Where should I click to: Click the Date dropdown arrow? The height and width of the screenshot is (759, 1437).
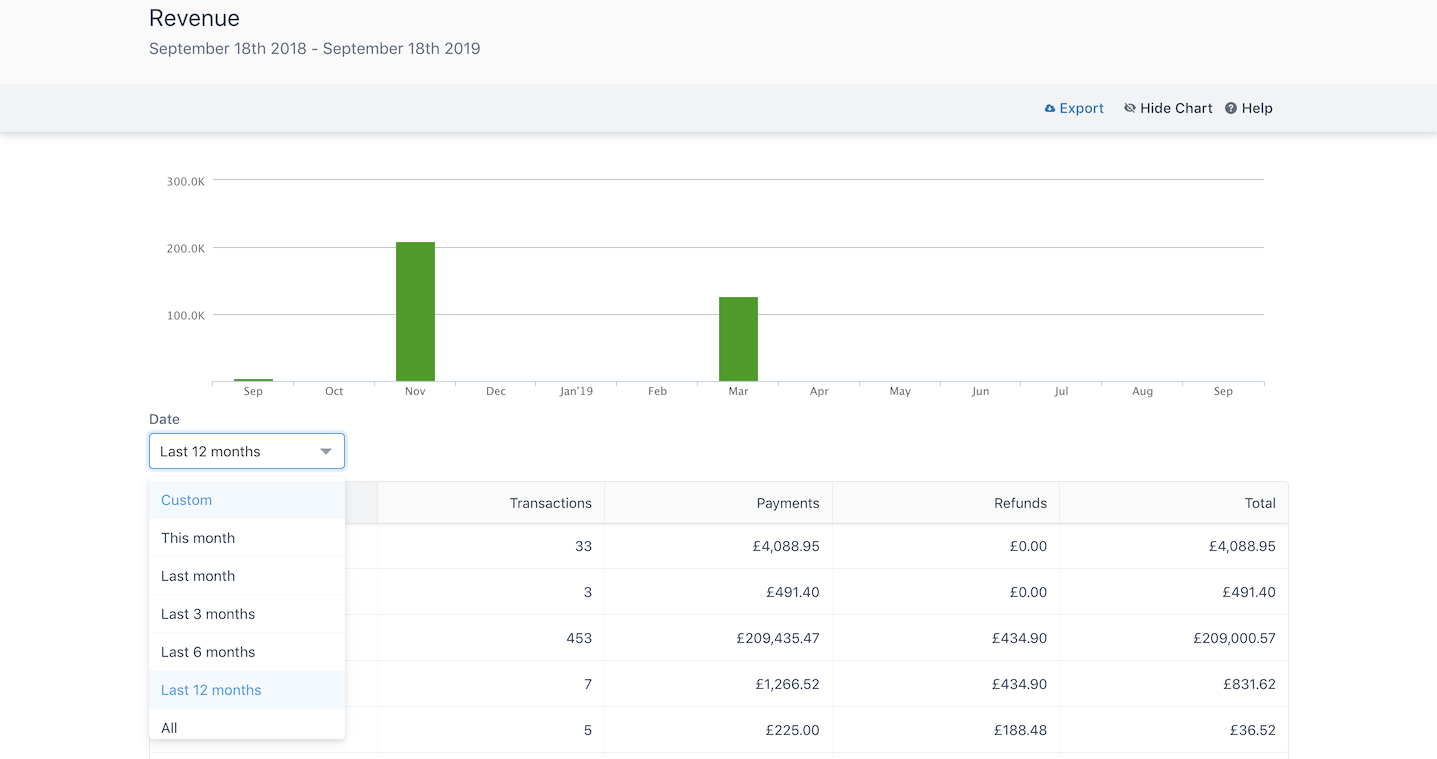pos(326,452)
